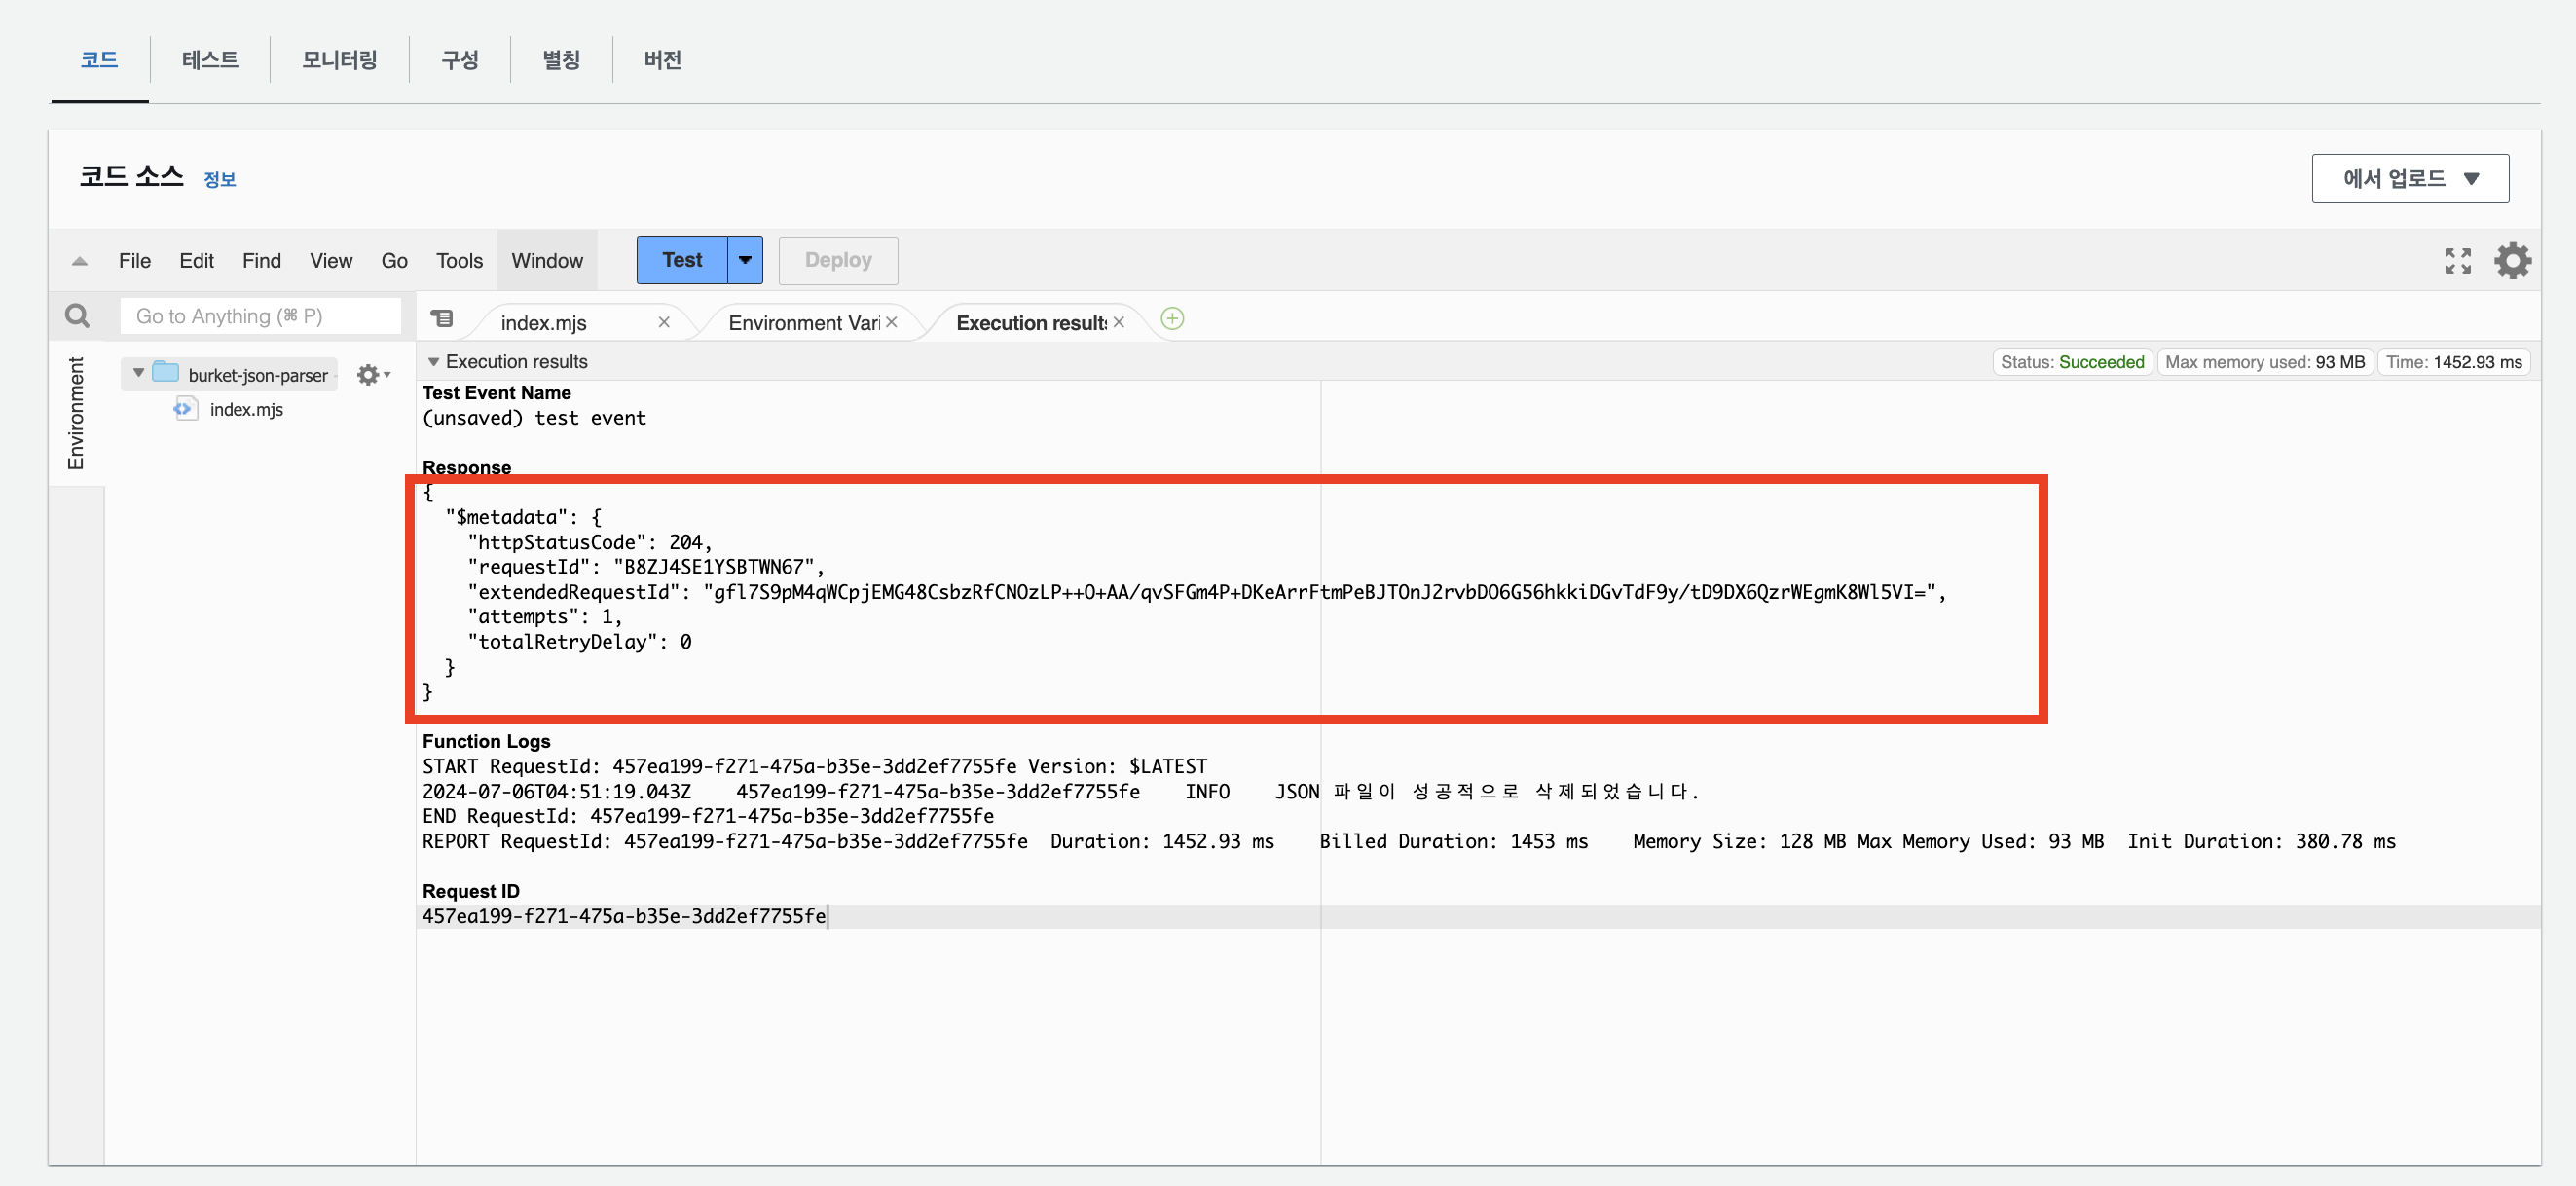
Task: Open the index.mjs file icon in tree
Action: click(184, 409)
